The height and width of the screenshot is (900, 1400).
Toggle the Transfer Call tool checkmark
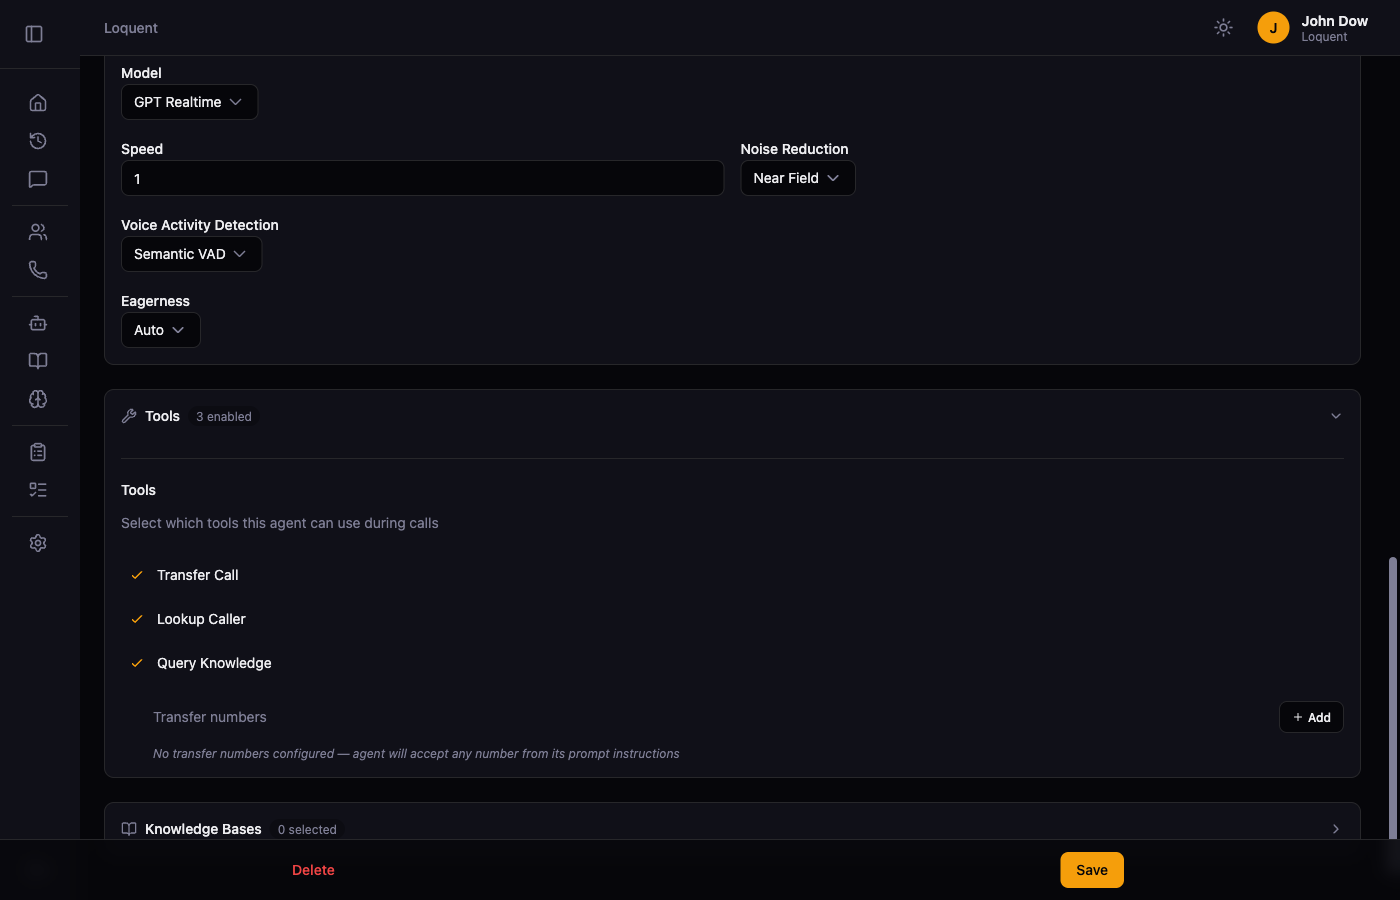tap(137, 575)
